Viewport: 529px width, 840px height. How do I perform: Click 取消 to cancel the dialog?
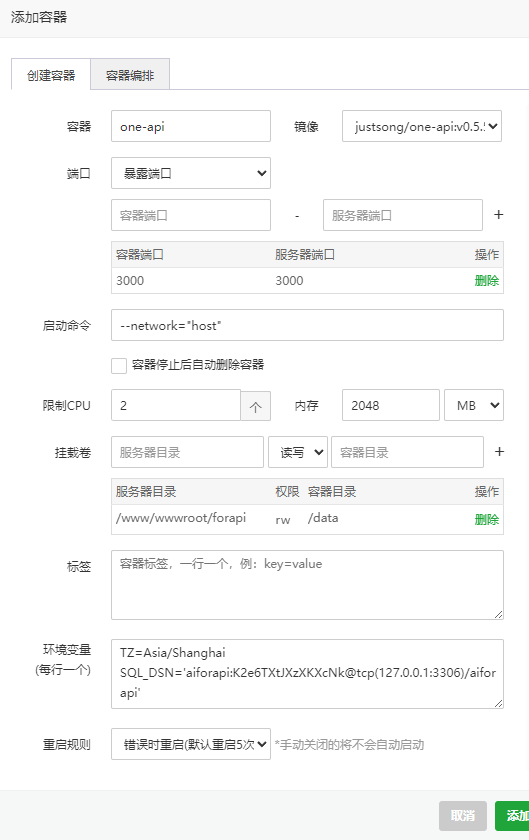click(463, 816)
